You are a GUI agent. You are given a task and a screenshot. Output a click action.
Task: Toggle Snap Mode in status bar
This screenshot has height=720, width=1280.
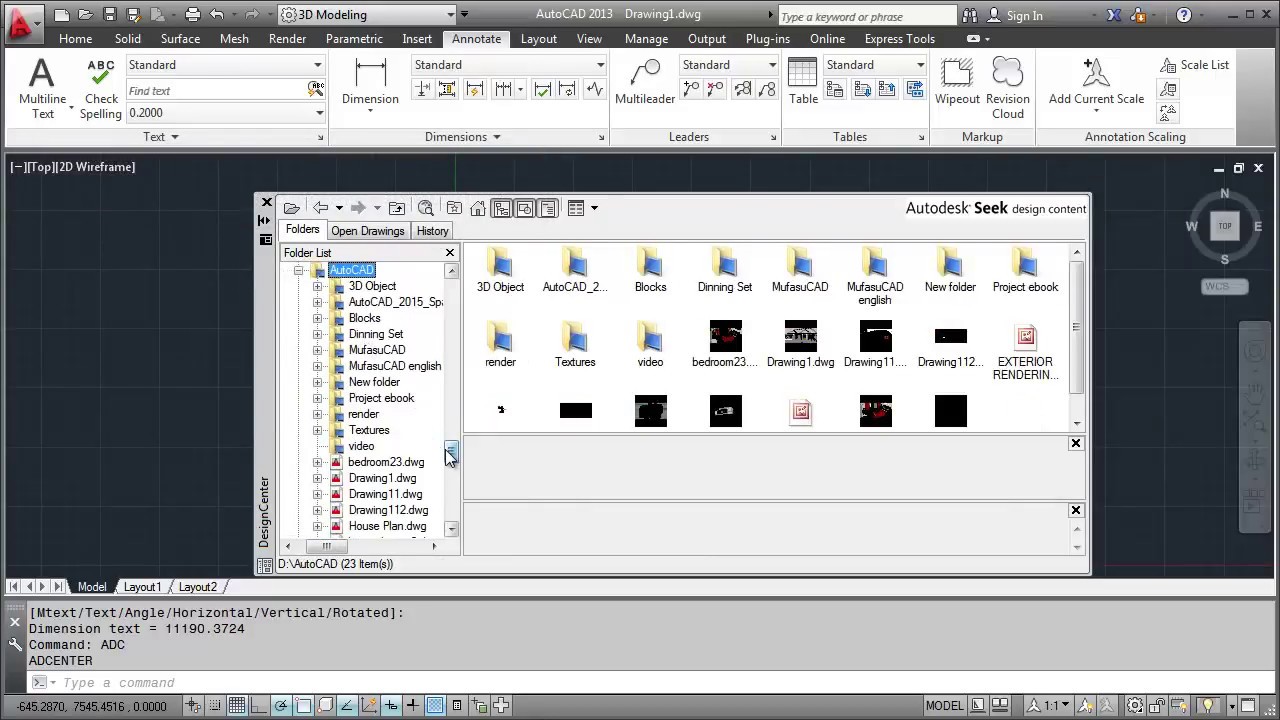[215, 705]
